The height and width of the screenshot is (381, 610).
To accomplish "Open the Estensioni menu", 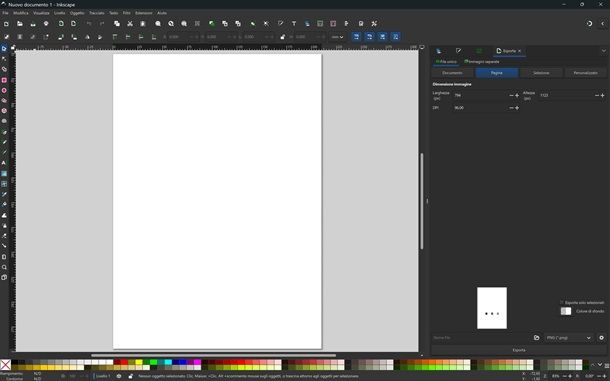I will tap(144, 13).
